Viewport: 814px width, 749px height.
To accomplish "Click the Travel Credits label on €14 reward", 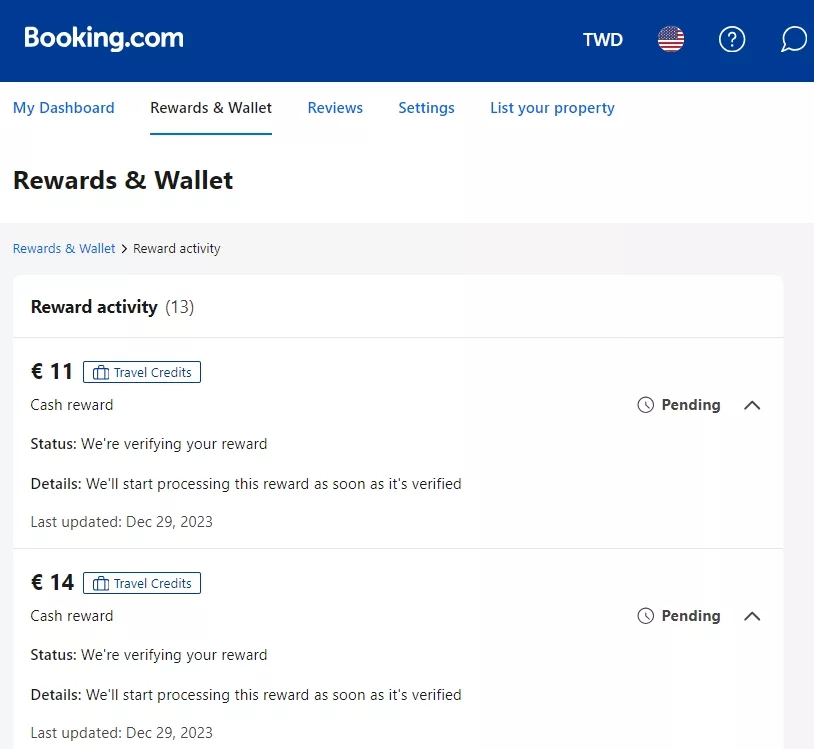I will (x=152, y=584).
